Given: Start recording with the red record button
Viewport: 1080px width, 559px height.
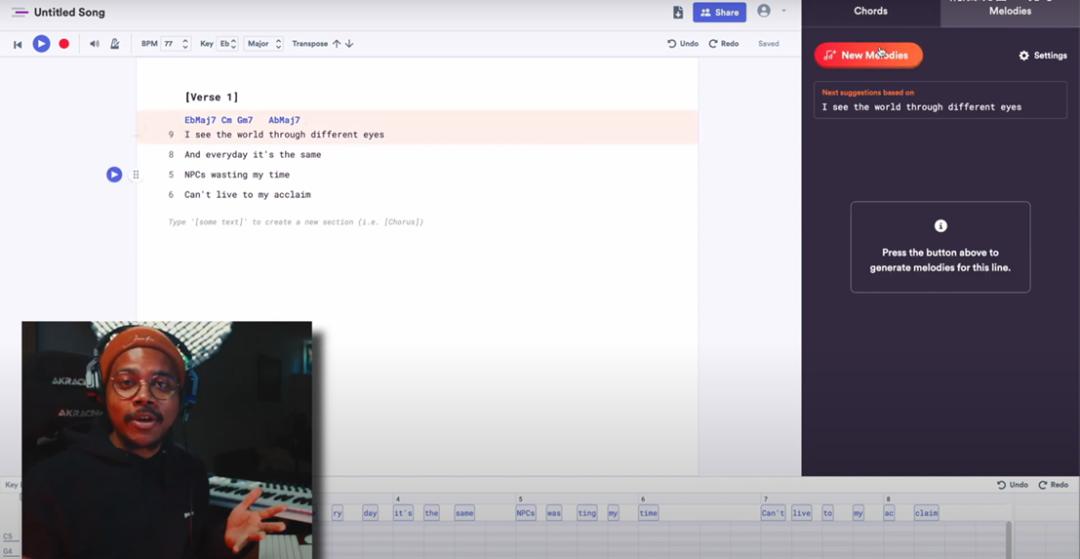Looking at the screenshot, I should click(64, 43).
